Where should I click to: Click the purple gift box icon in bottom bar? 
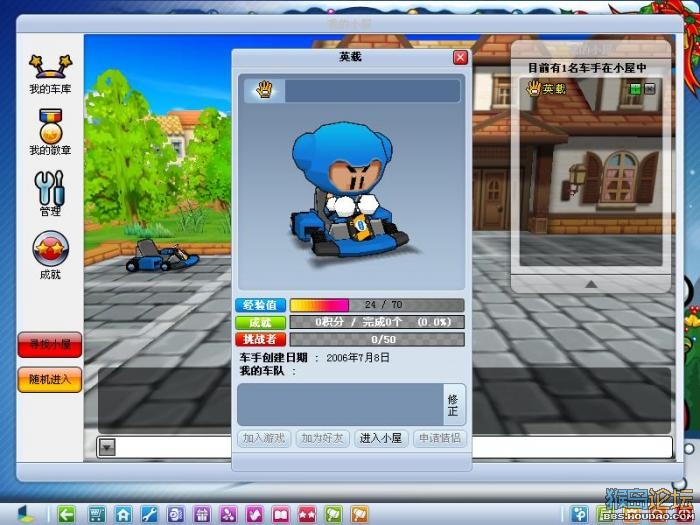coord(202,515)
